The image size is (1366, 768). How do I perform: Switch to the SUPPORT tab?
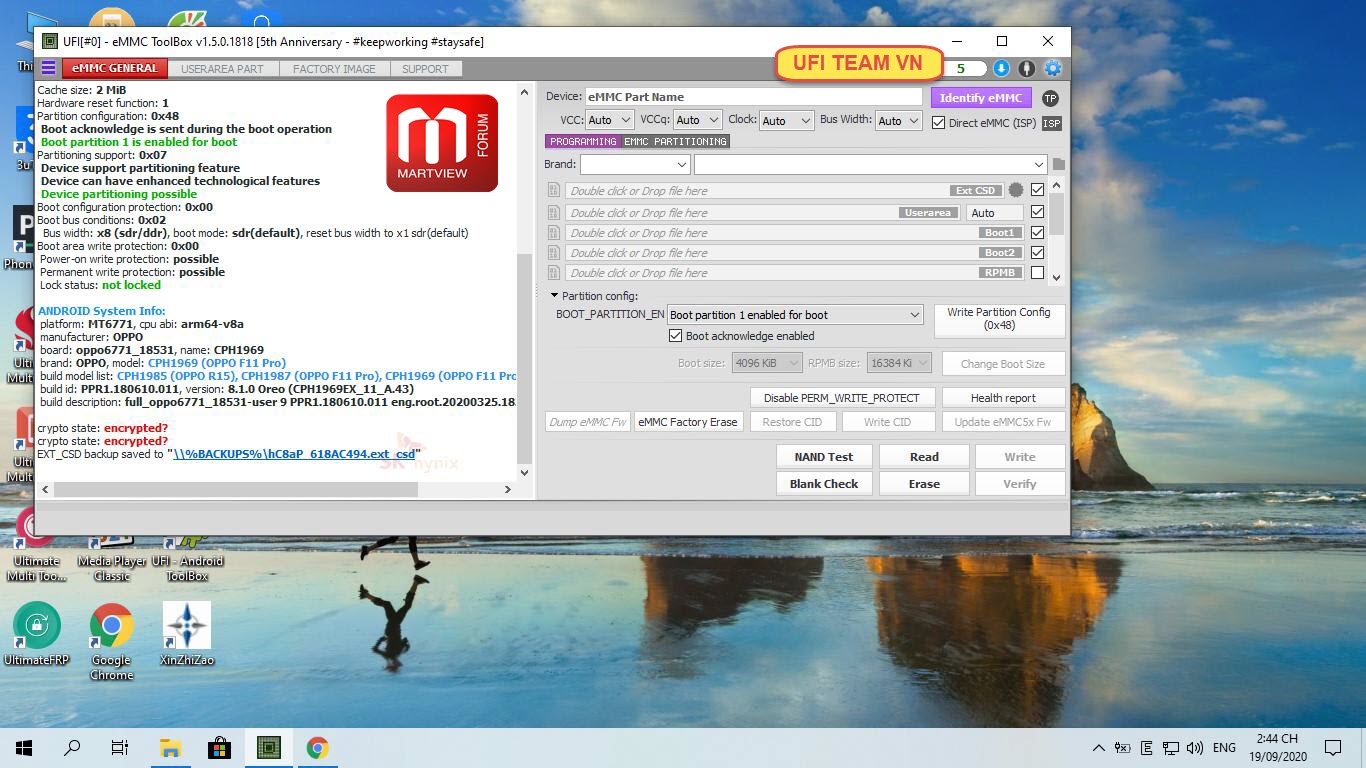[425, 69]
